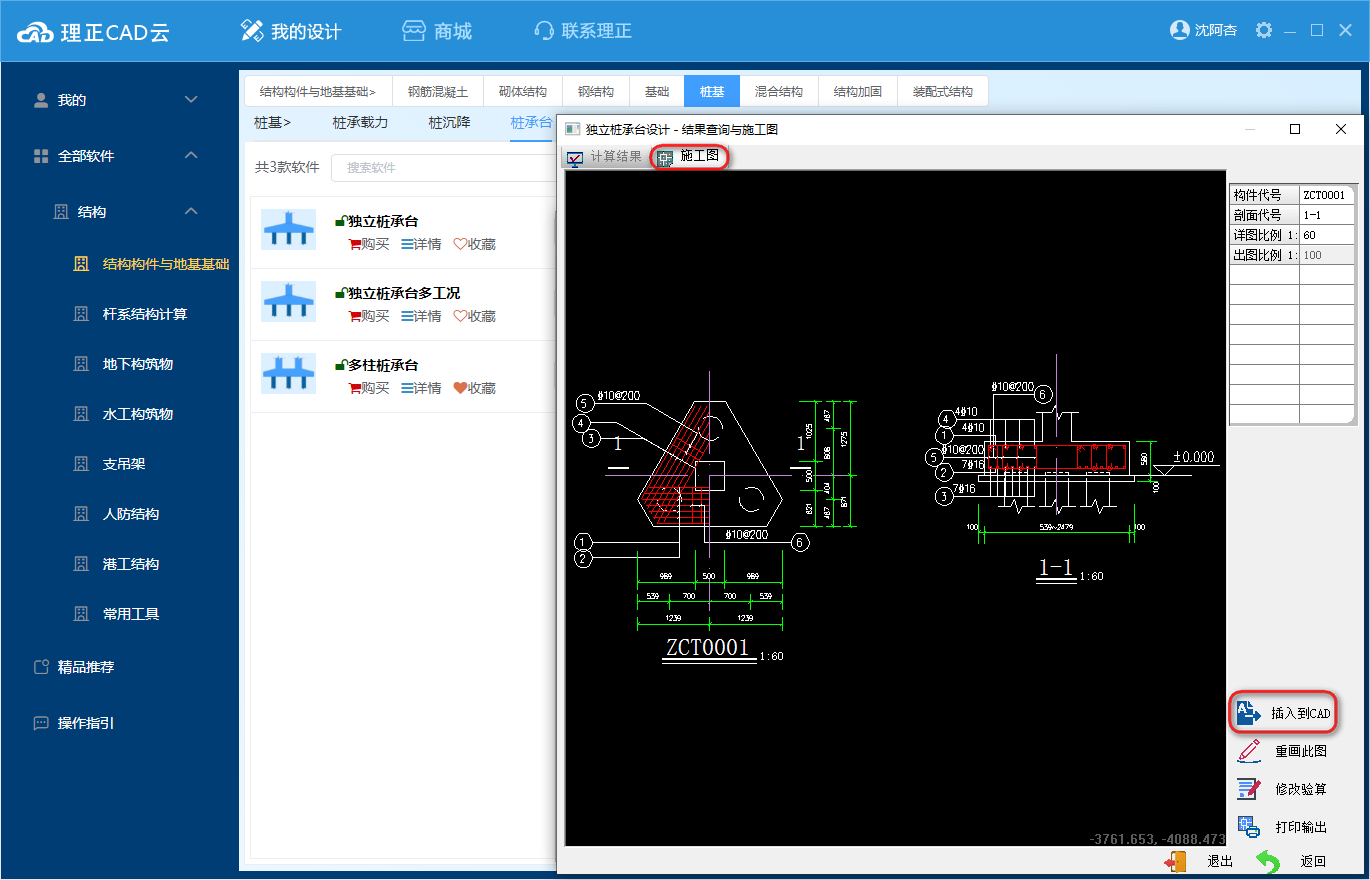This screenshot has width=1370, height=880.
Task: Select 结构构件与地基基础 in sidebar
Action: point(166,264)
